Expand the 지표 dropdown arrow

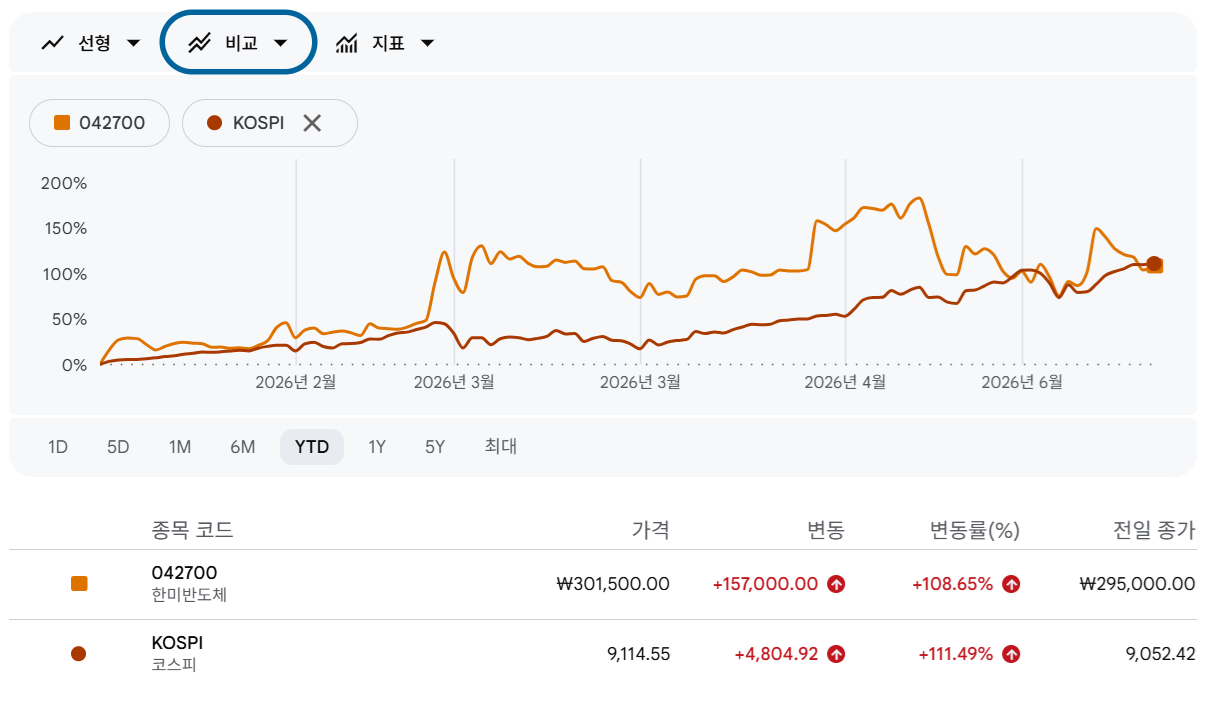(427, 43)
